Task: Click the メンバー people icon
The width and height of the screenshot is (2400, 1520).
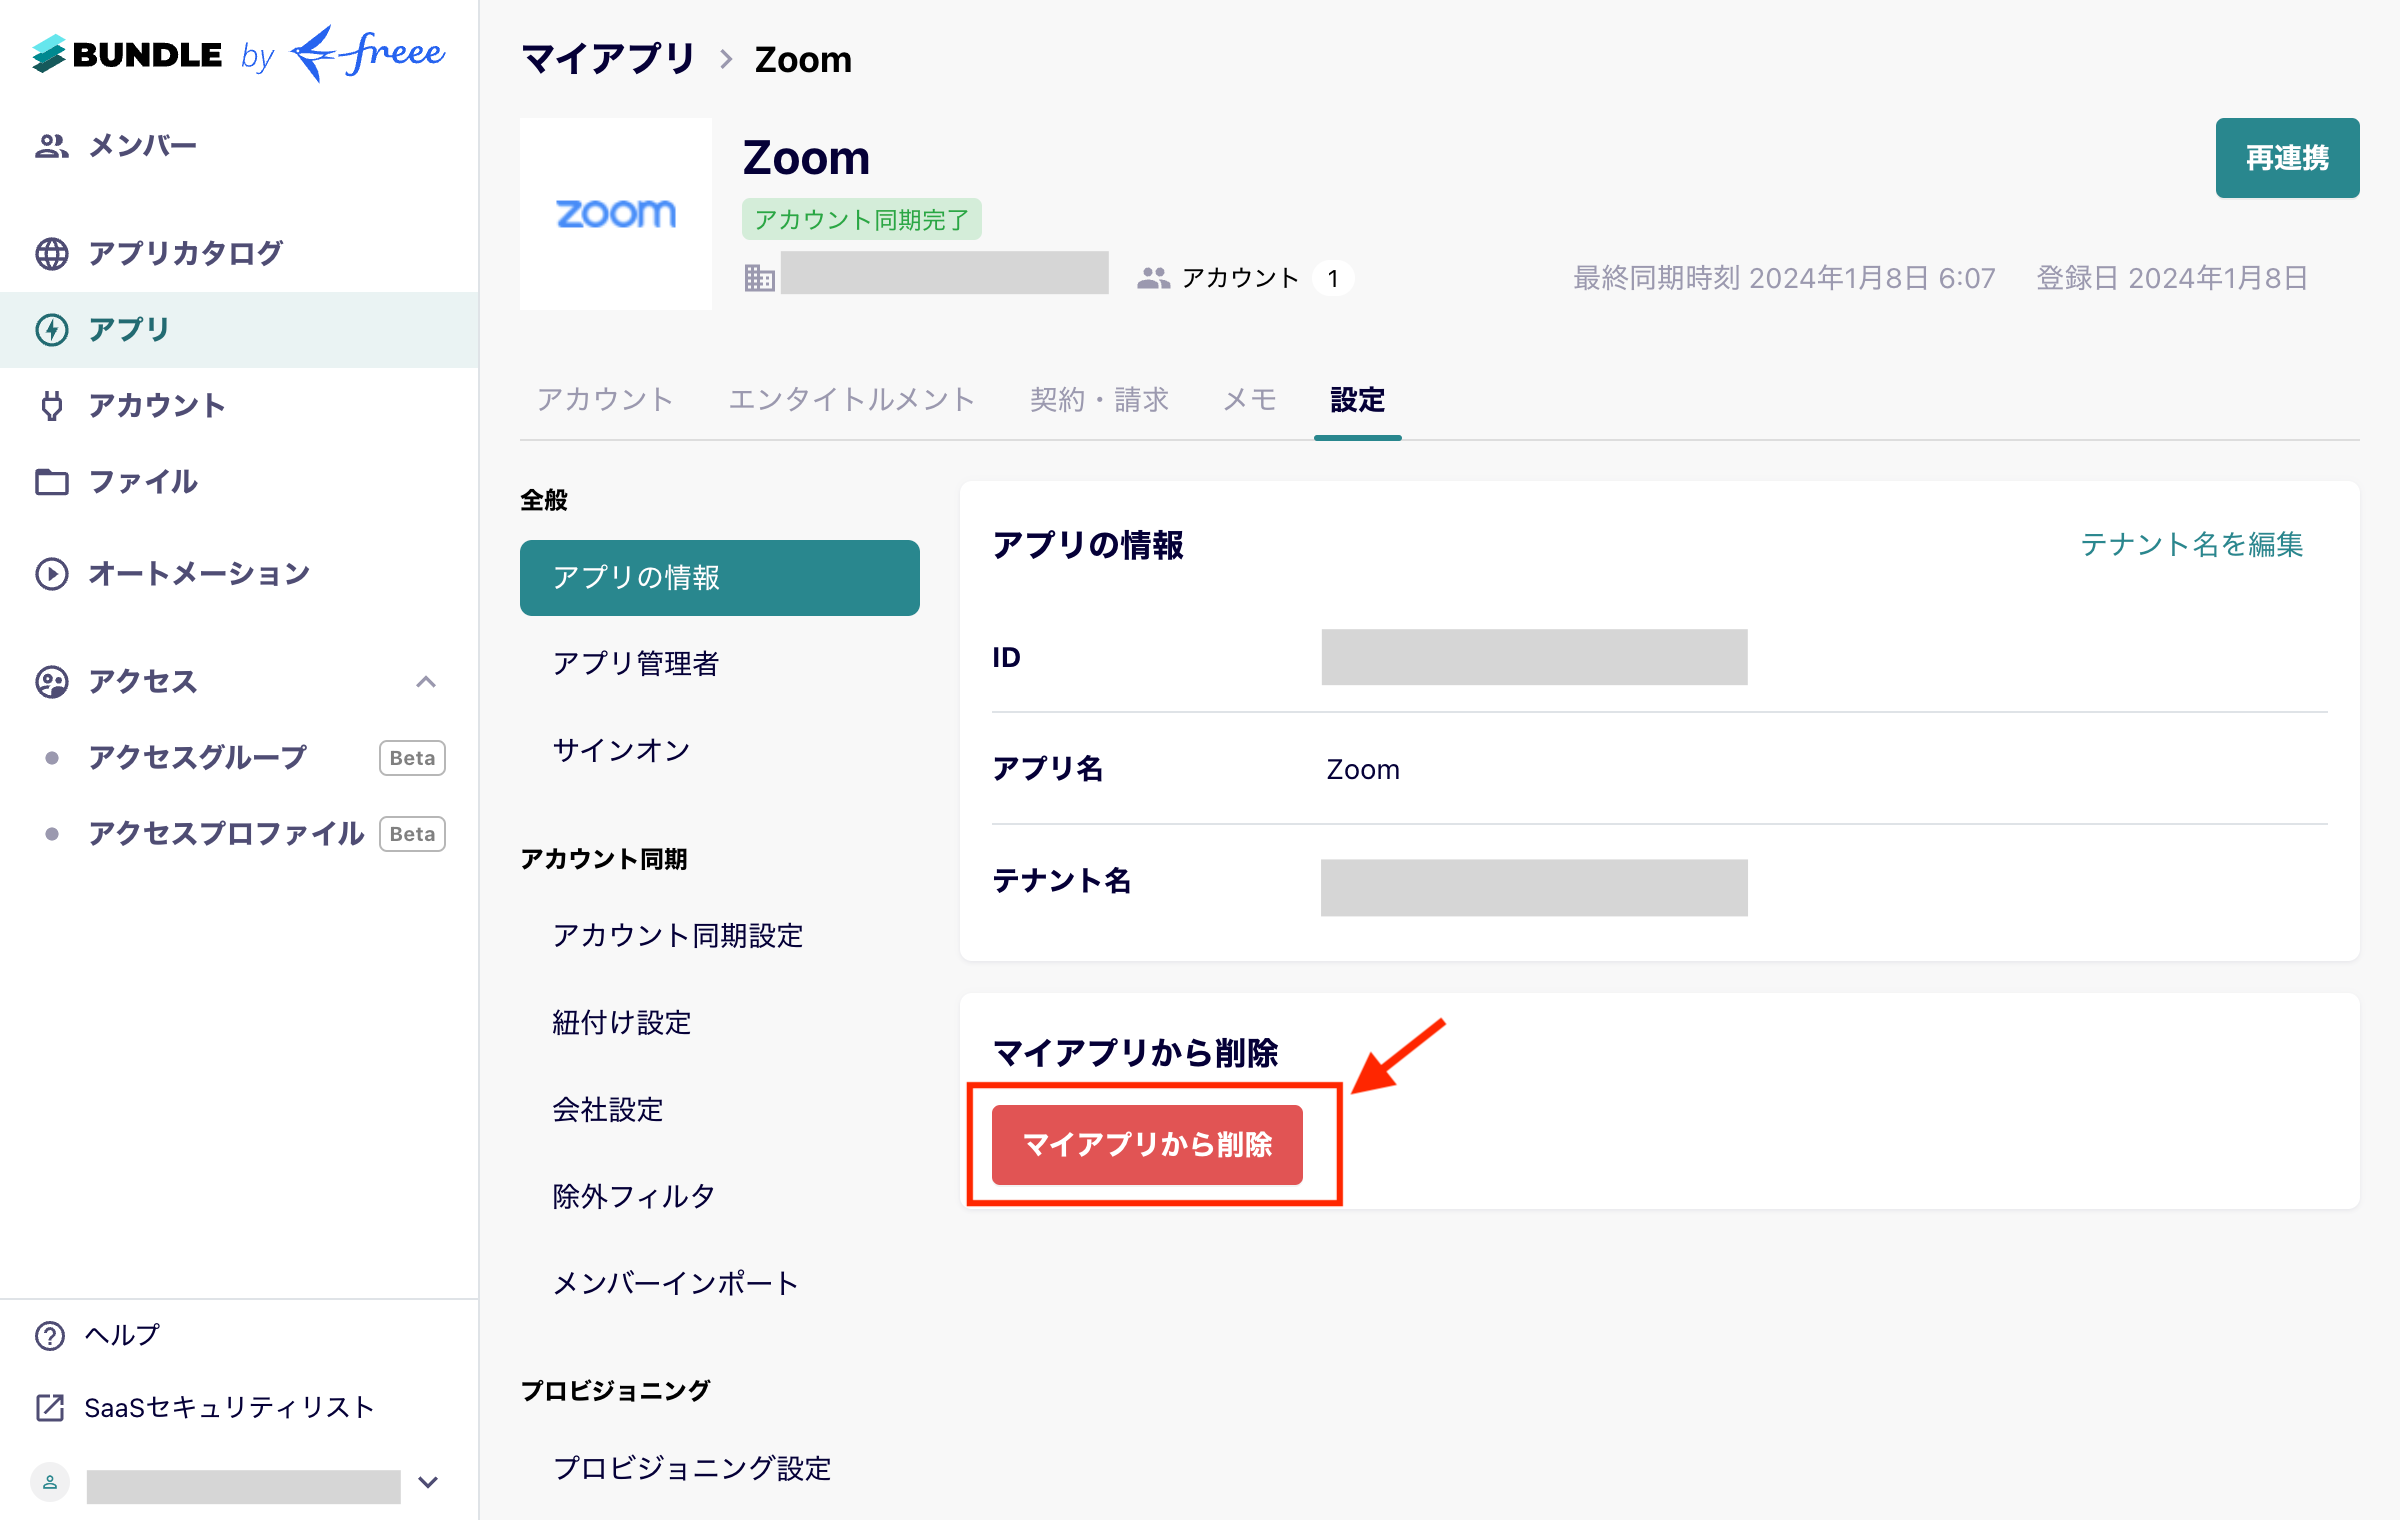Action: pyautogui.click(x=51, y=146)
